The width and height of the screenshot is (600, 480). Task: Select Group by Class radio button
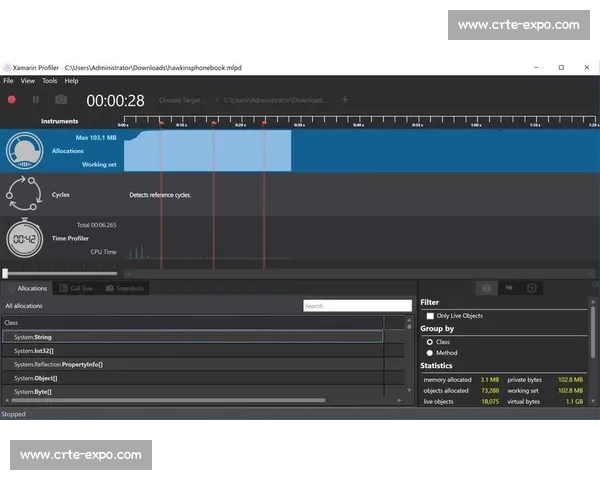coord(430,342)
